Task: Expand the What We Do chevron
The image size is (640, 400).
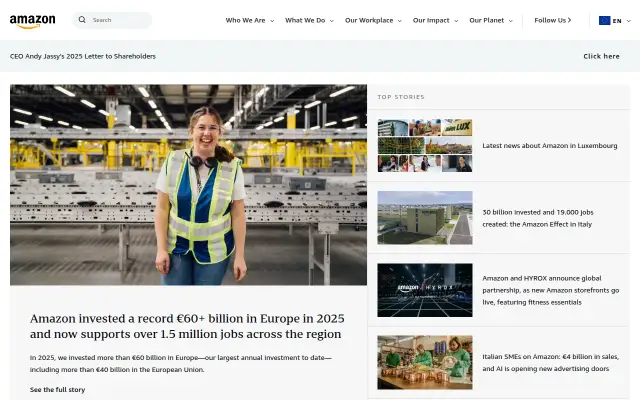Action: point(331,21)
